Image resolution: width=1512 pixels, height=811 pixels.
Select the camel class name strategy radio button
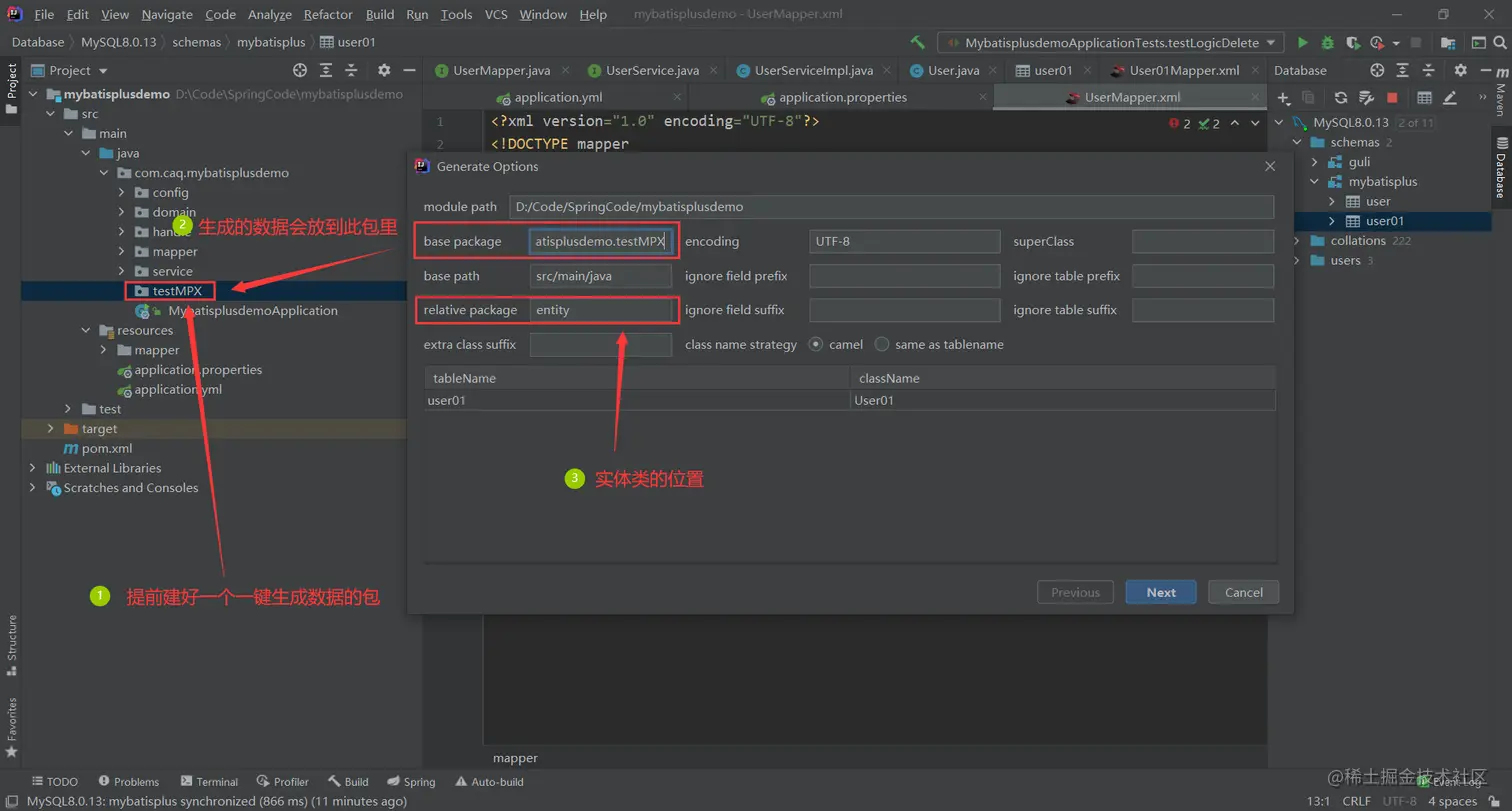coord(816,344)
